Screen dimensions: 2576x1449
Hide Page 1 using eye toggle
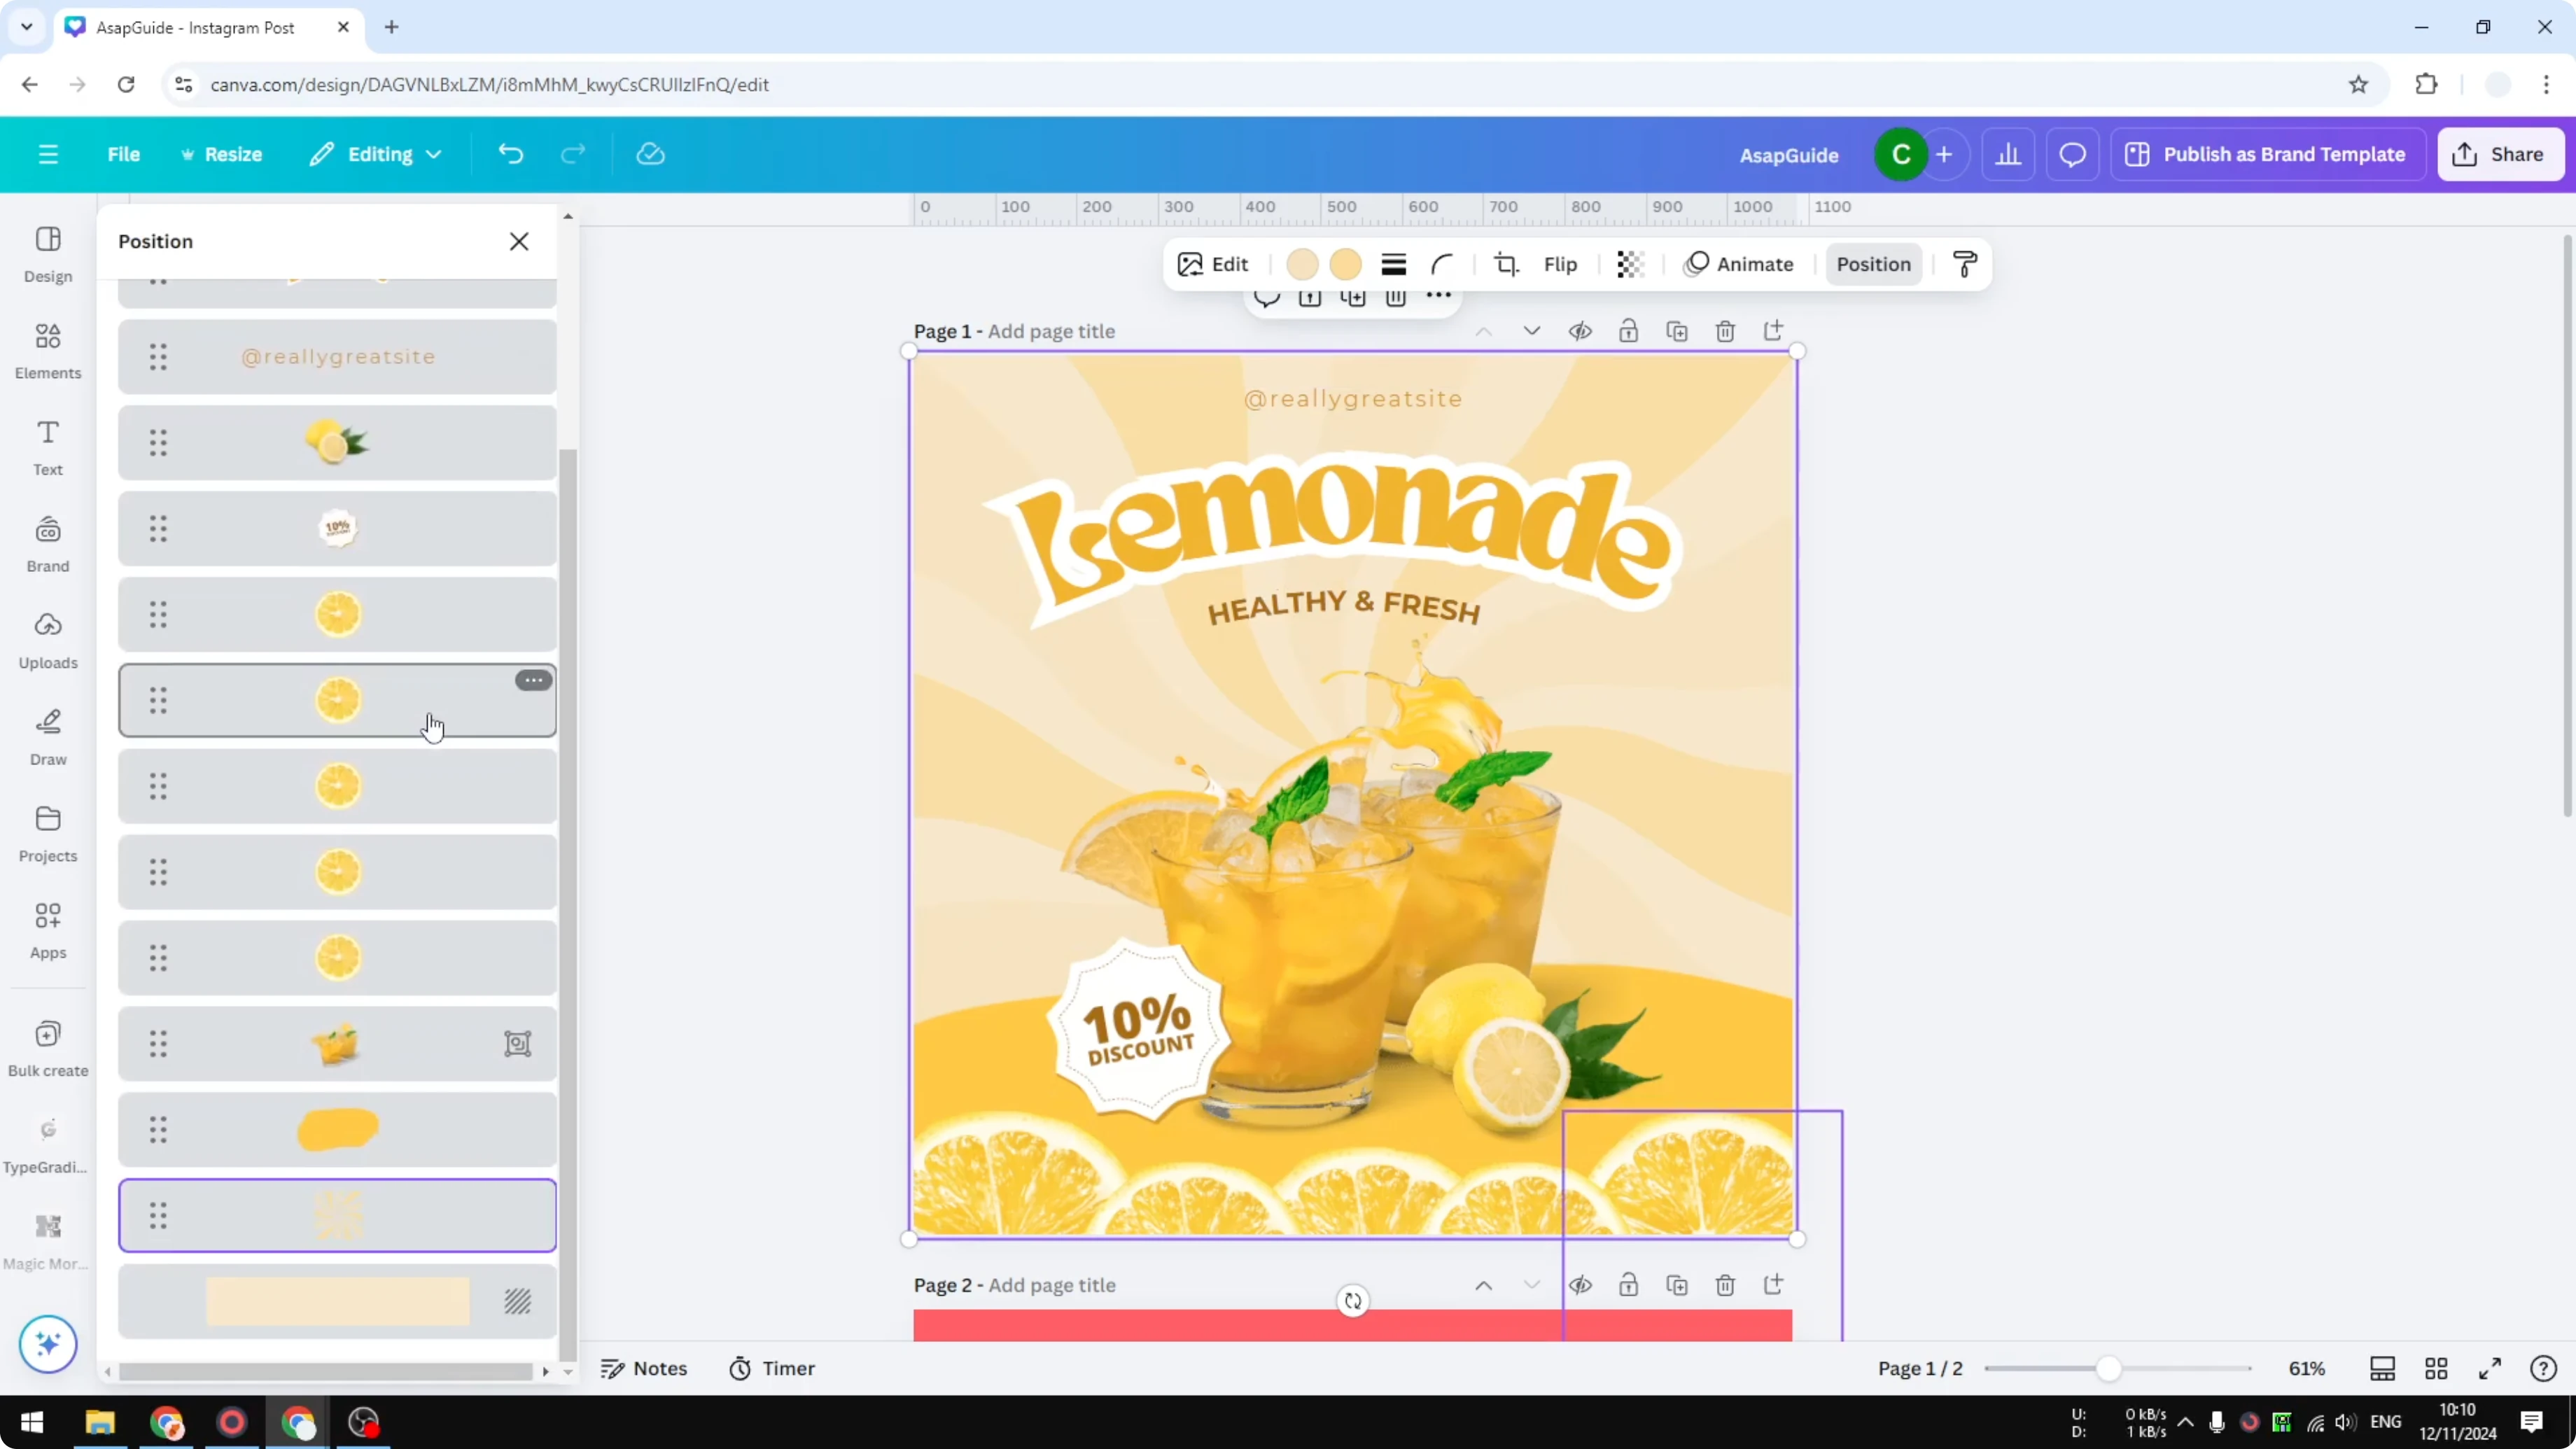[x=1581, y=330]
